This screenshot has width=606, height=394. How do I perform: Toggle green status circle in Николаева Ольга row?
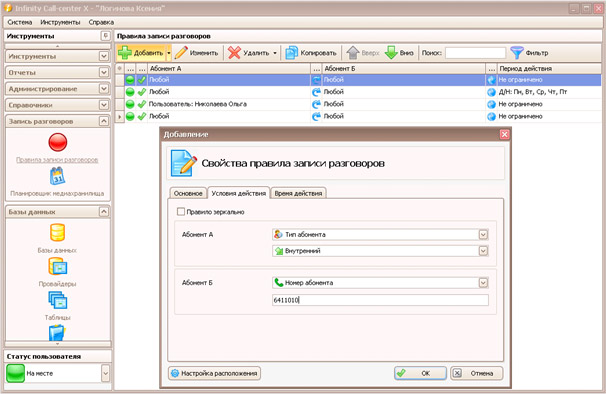[x=130, y=104]
